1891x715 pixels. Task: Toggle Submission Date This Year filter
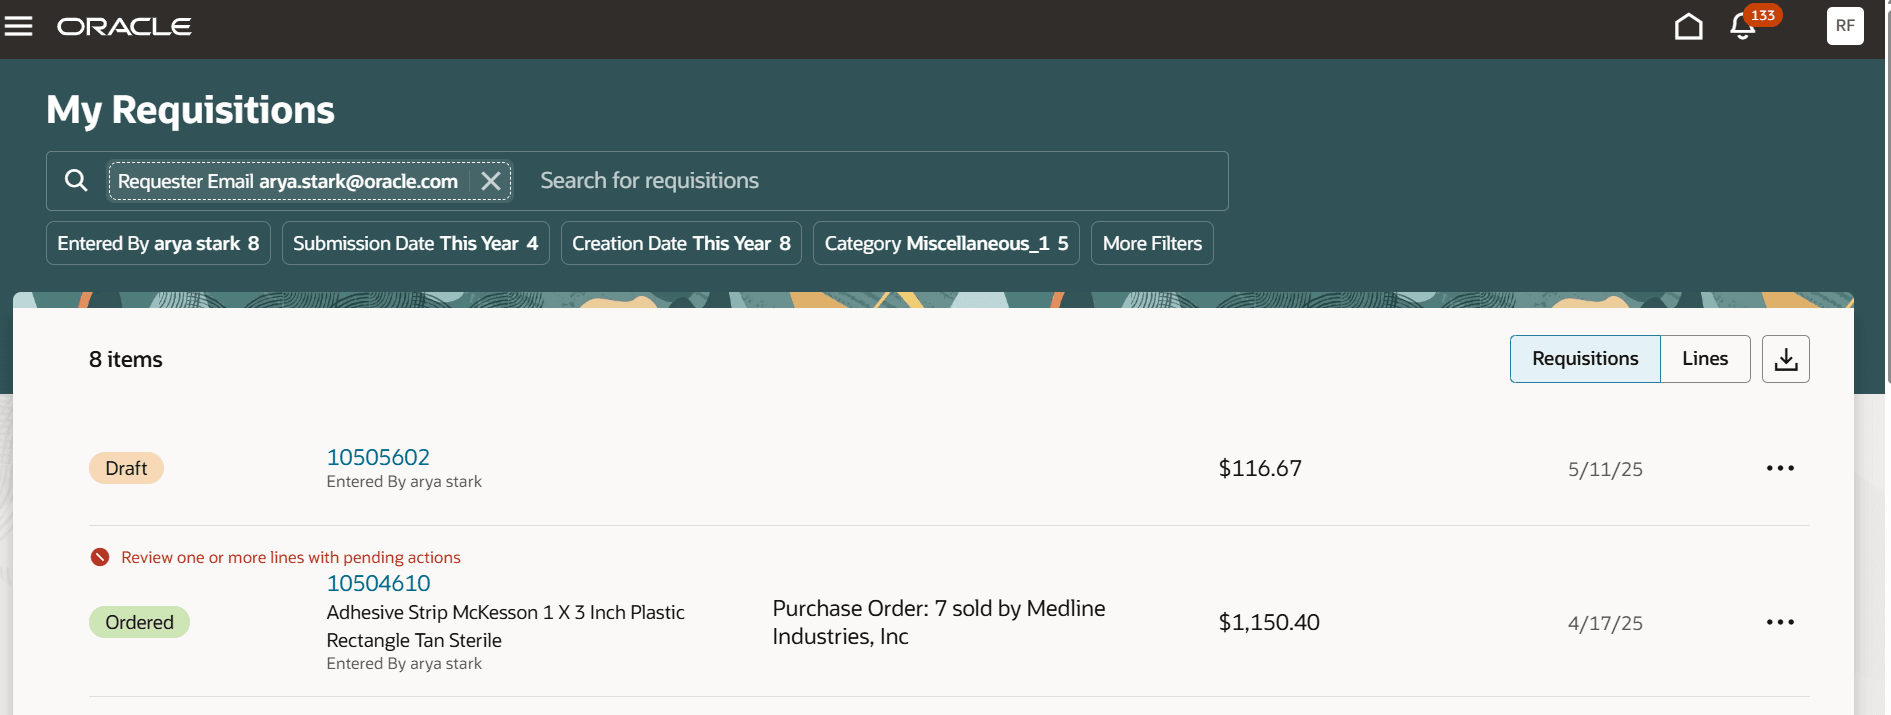[x=415, y=243]
